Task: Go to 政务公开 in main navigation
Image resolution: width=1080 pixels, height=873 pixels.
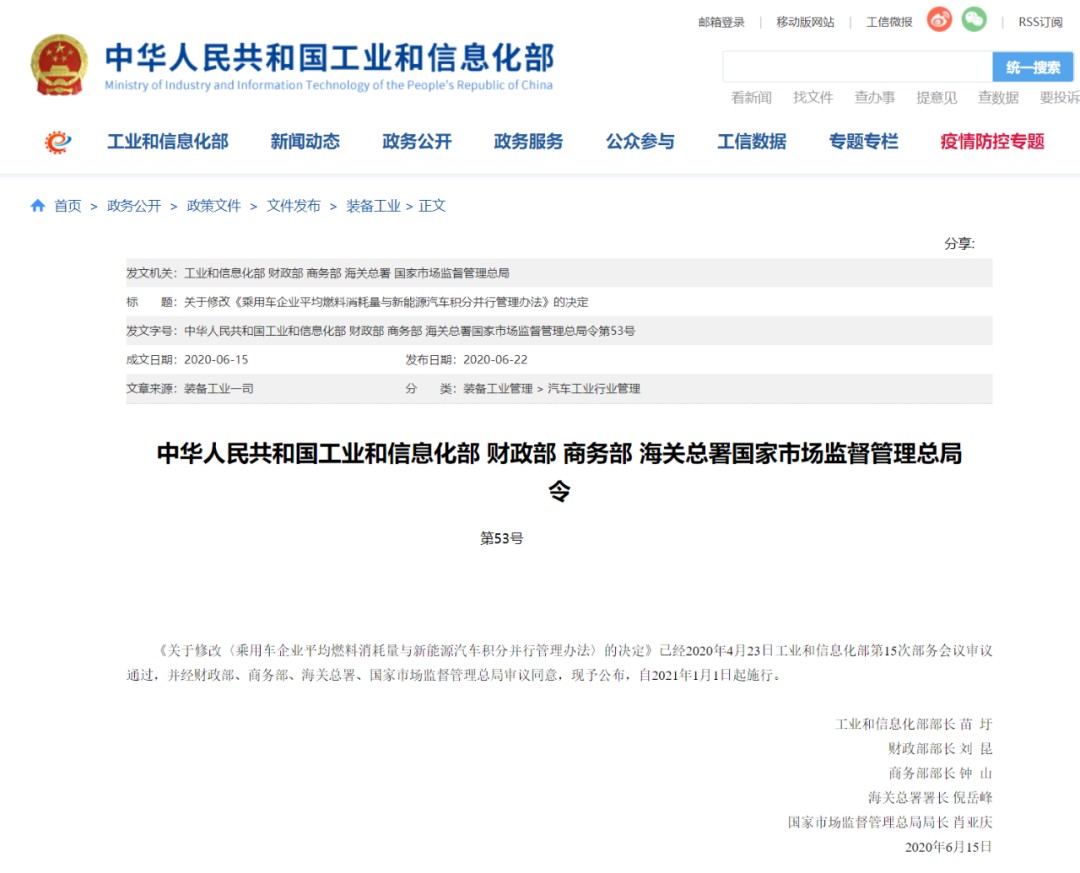Action: [417, 142]
